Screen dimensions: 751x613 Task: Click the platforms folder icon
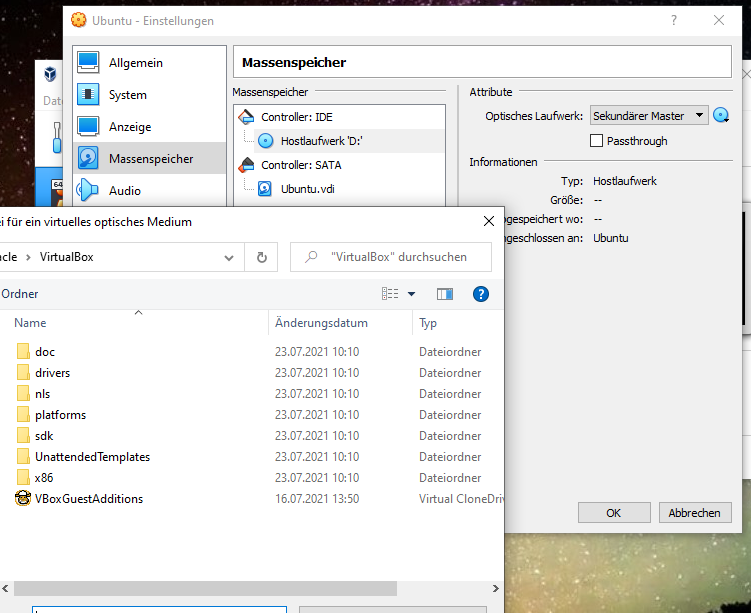tap(23, 414)
